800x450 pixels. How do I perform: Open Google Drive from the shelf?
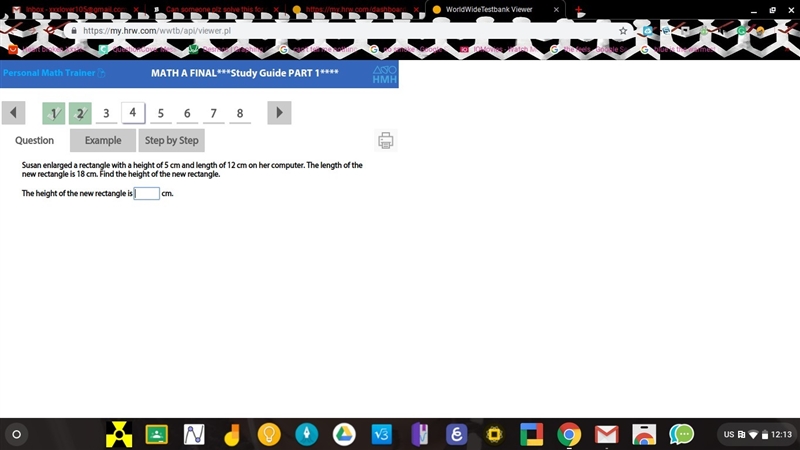pyautogui.click(x=344, y=435)
